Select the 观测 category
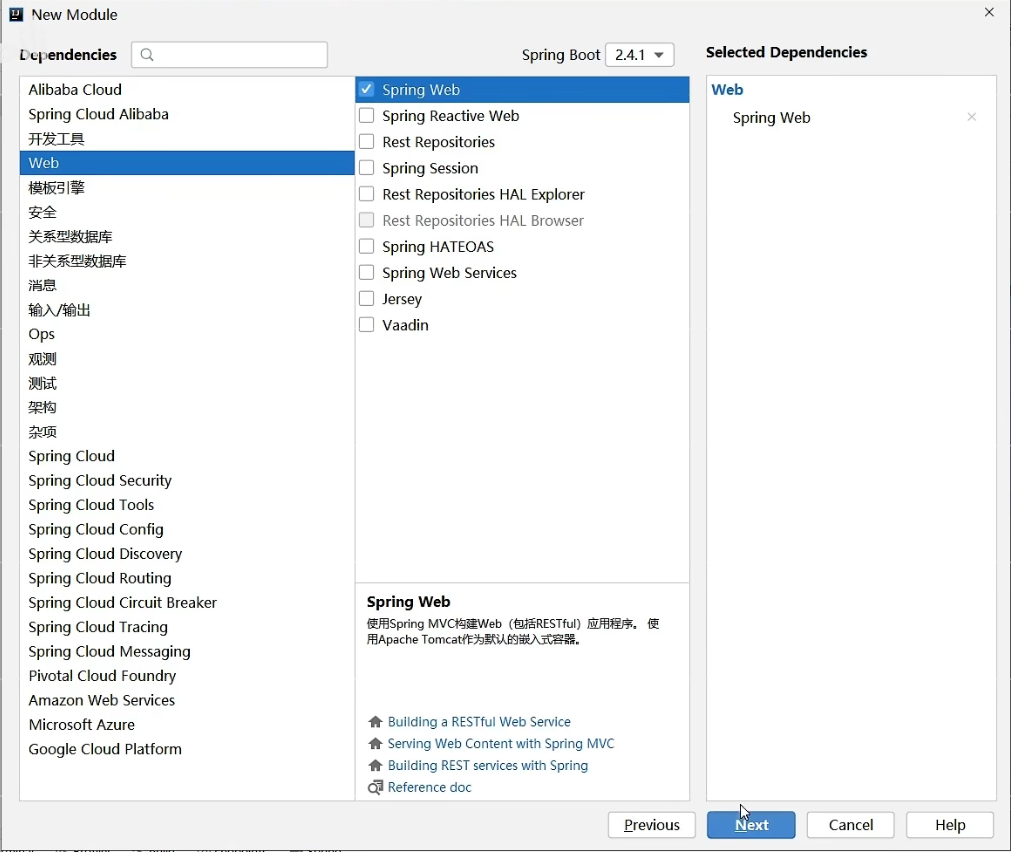The image size is (1011, 852). tap(187, 359)
